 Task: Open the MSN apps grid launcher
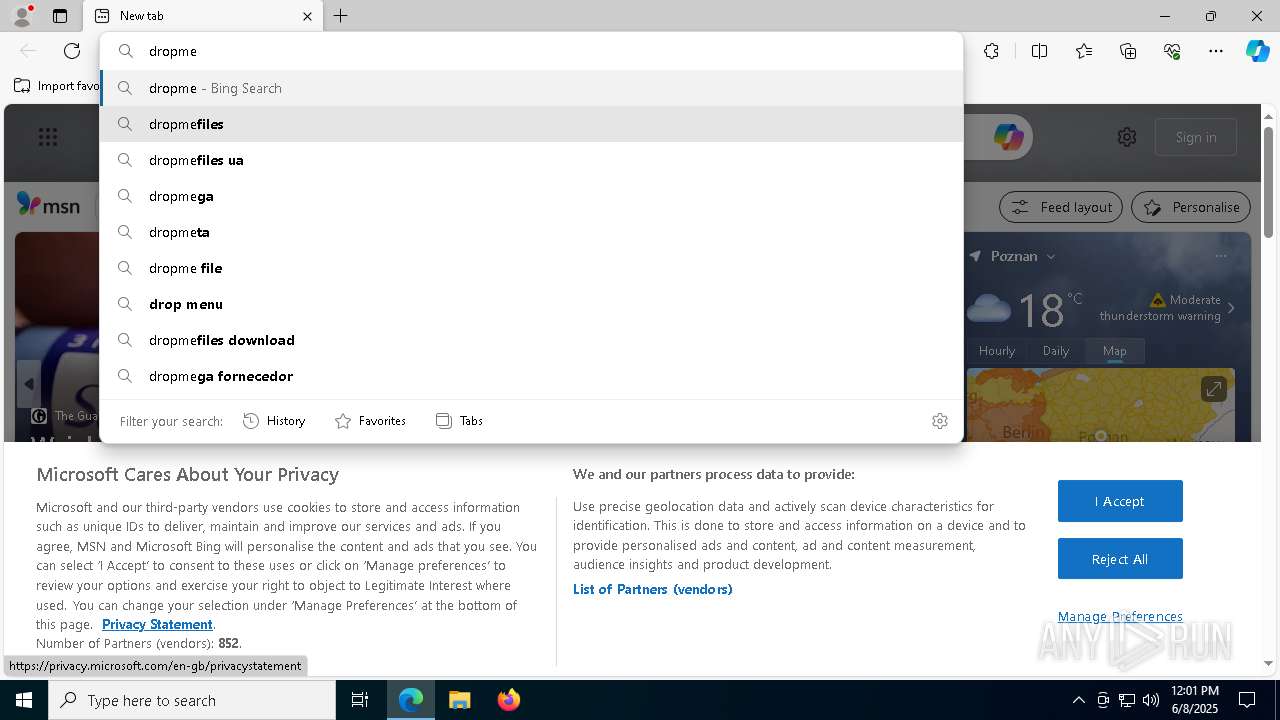[47, 137]
